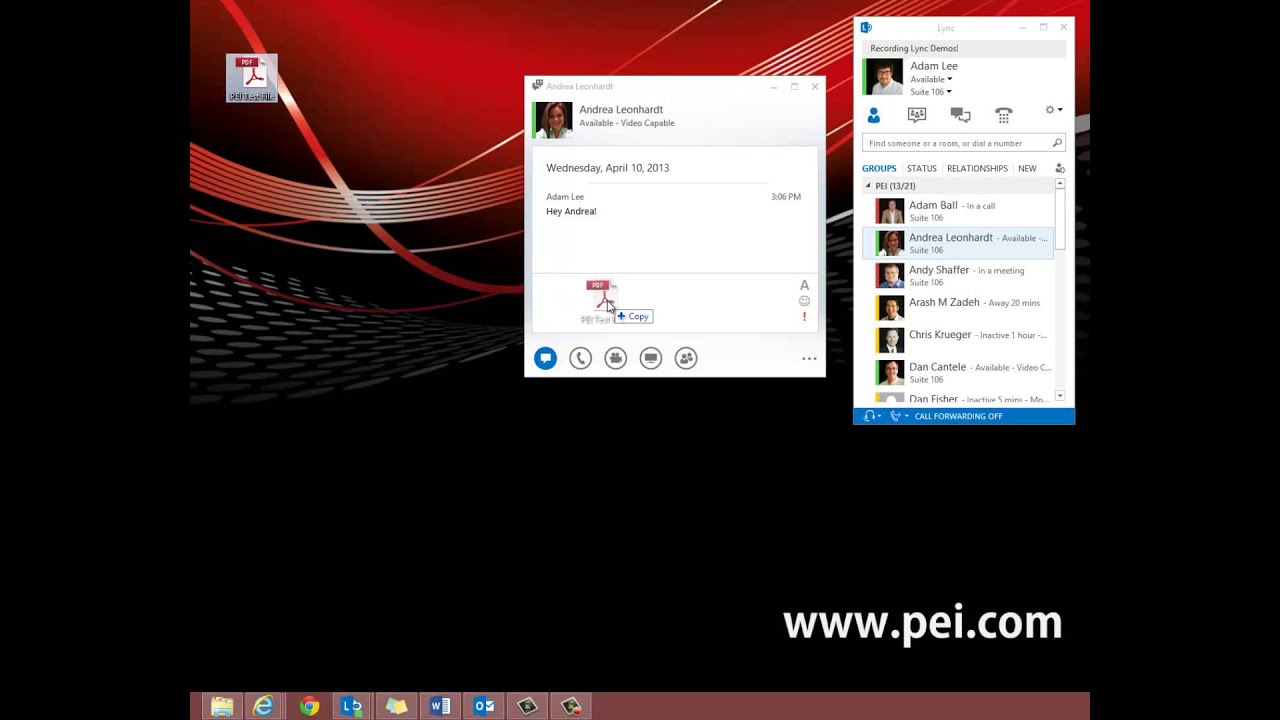This screenshot has height=720, width=1280.
Task: Launch Internet Explorer from taskbar
Action: tap(264, 706)
